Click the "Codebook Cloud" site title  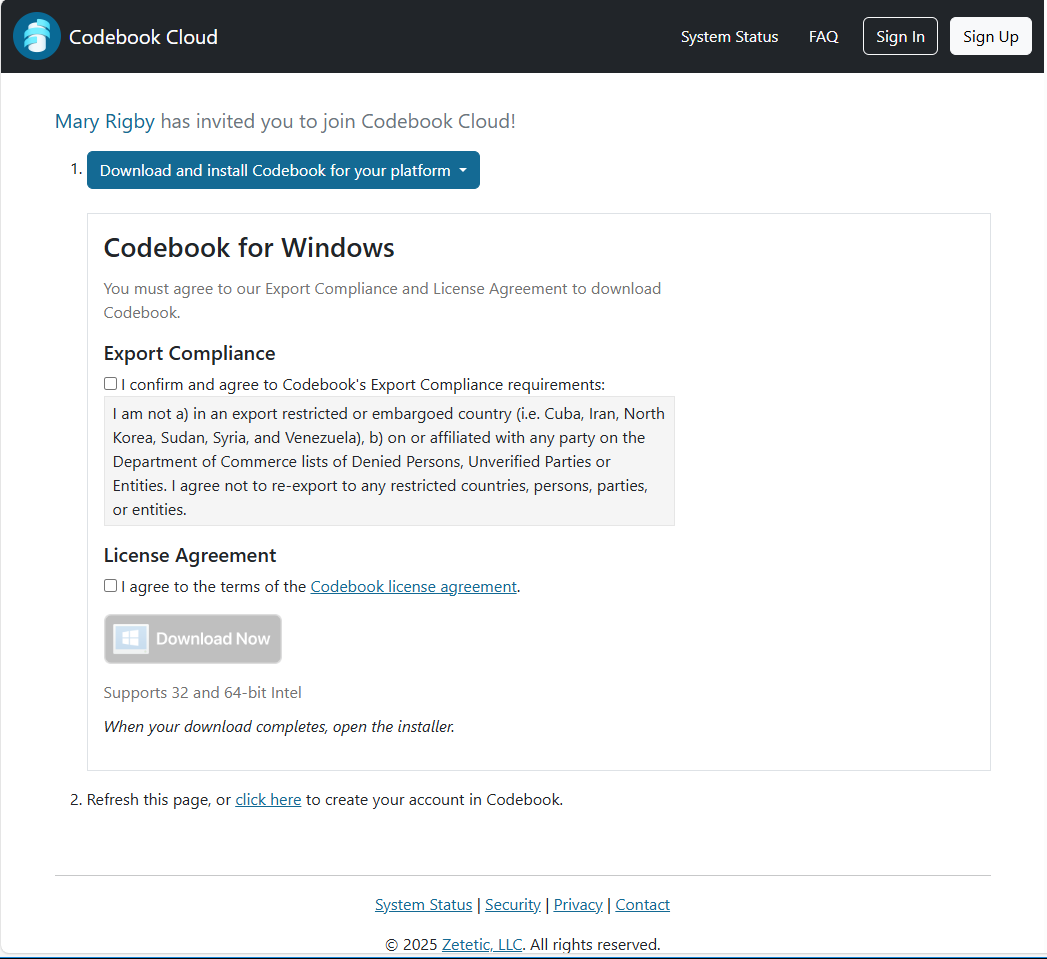143,36
